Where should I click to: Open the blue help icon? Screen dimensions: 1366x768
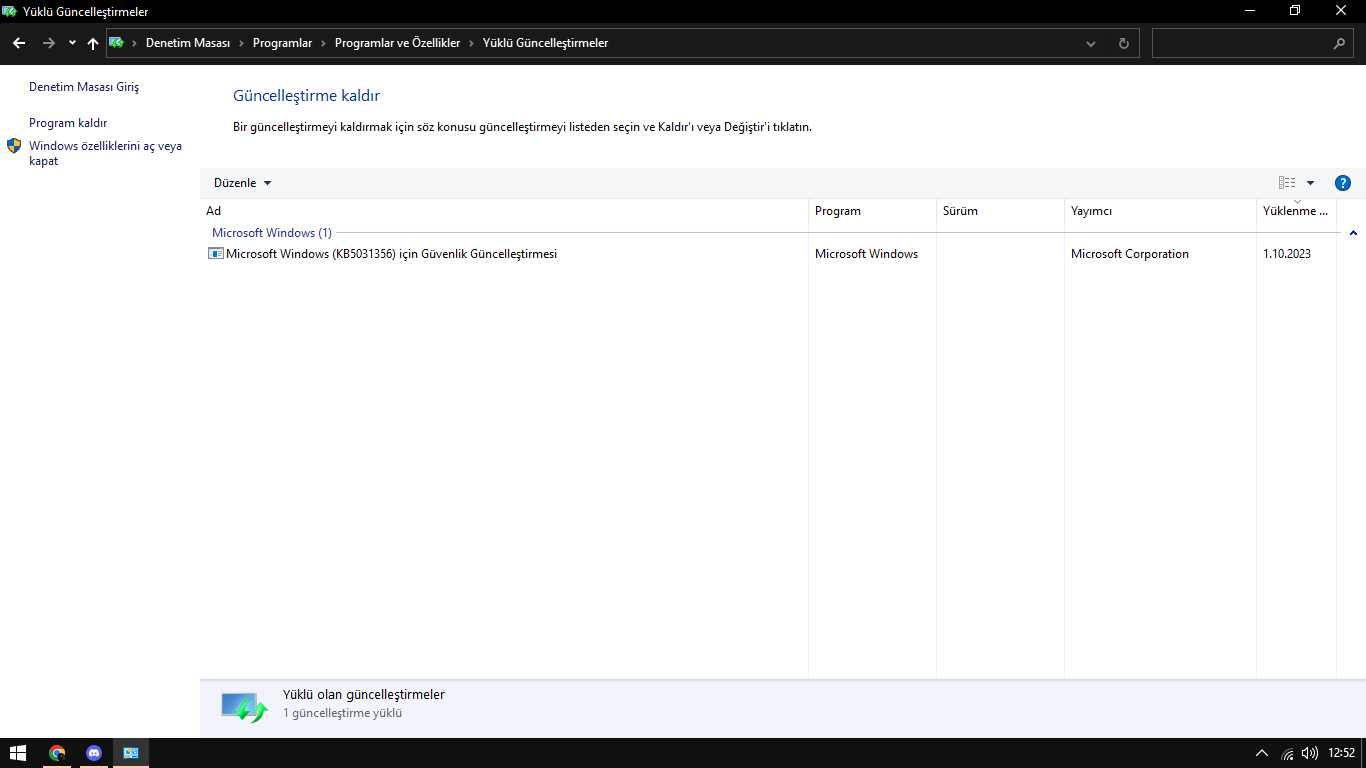point(1343,183)
